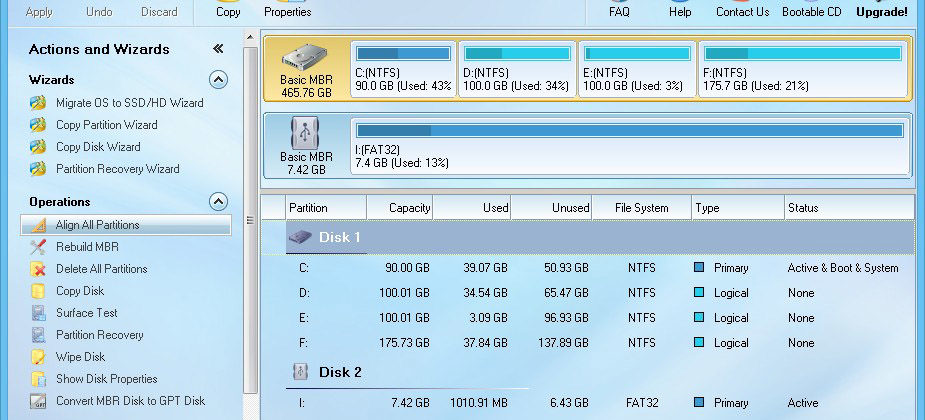Click the Surface Test icon

pos(38,313)
